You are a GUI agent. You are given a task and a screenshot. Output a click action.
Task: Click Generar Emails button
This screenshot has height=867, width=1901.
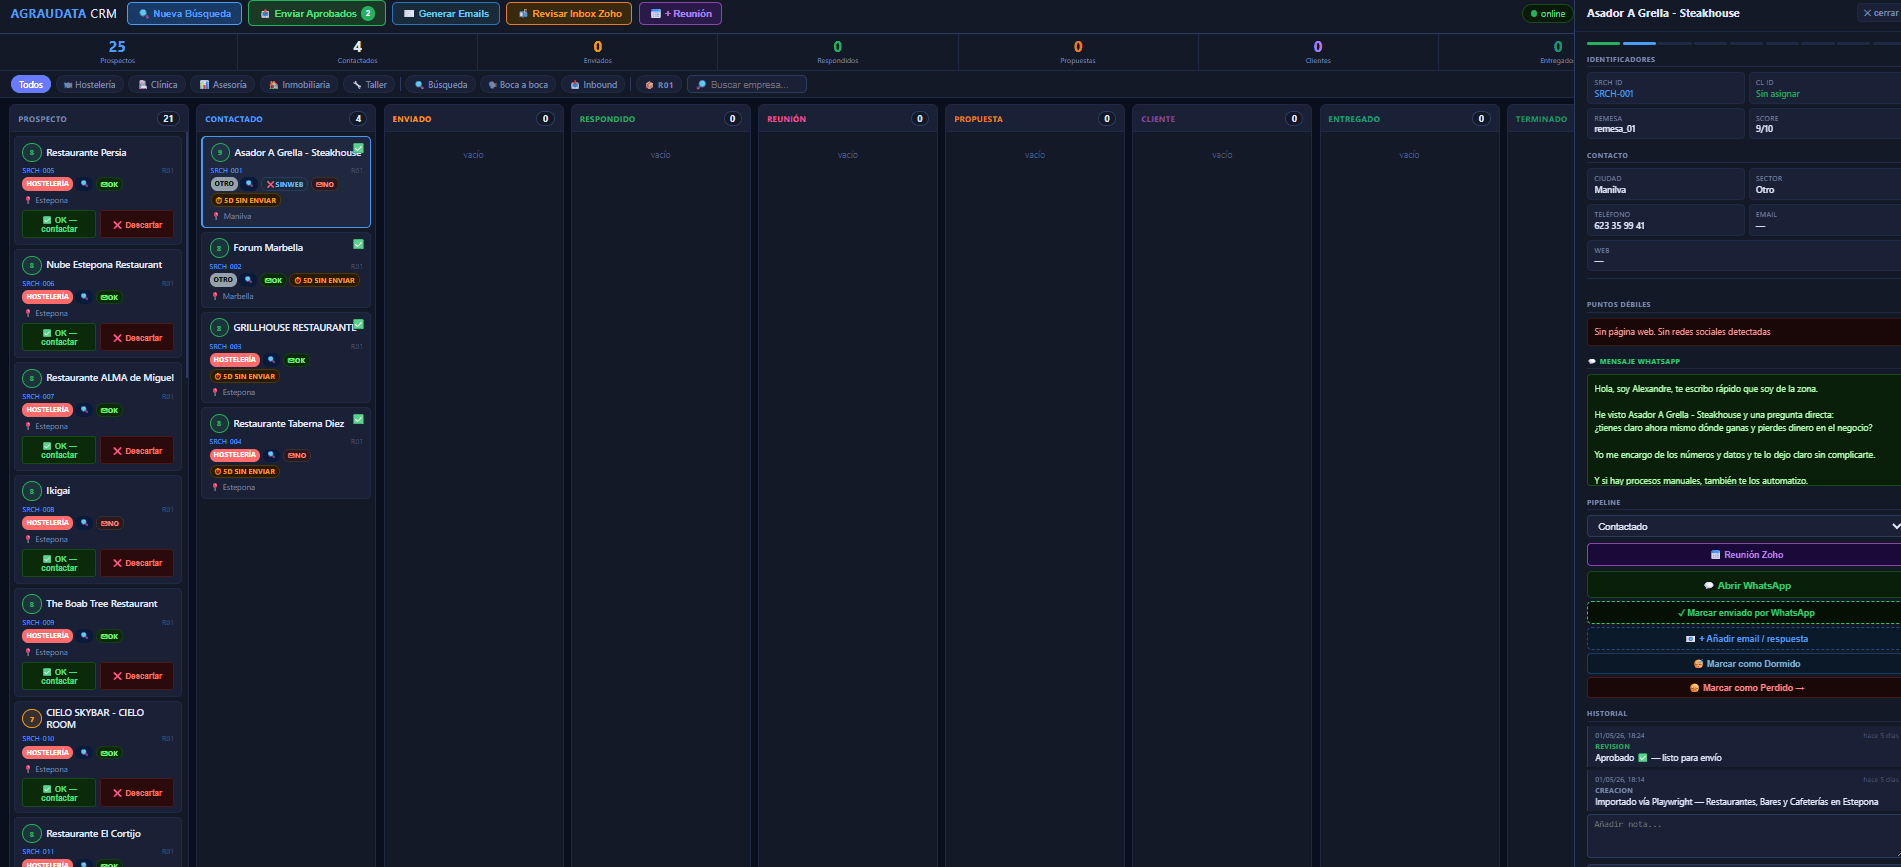(x=446, y=14)
